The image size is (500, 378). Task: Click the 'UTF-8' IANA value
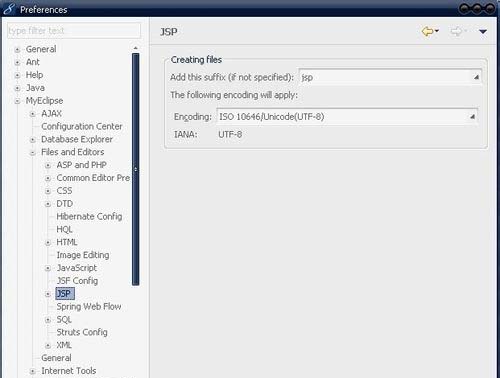pyautogui.click(x=230, y=135)
